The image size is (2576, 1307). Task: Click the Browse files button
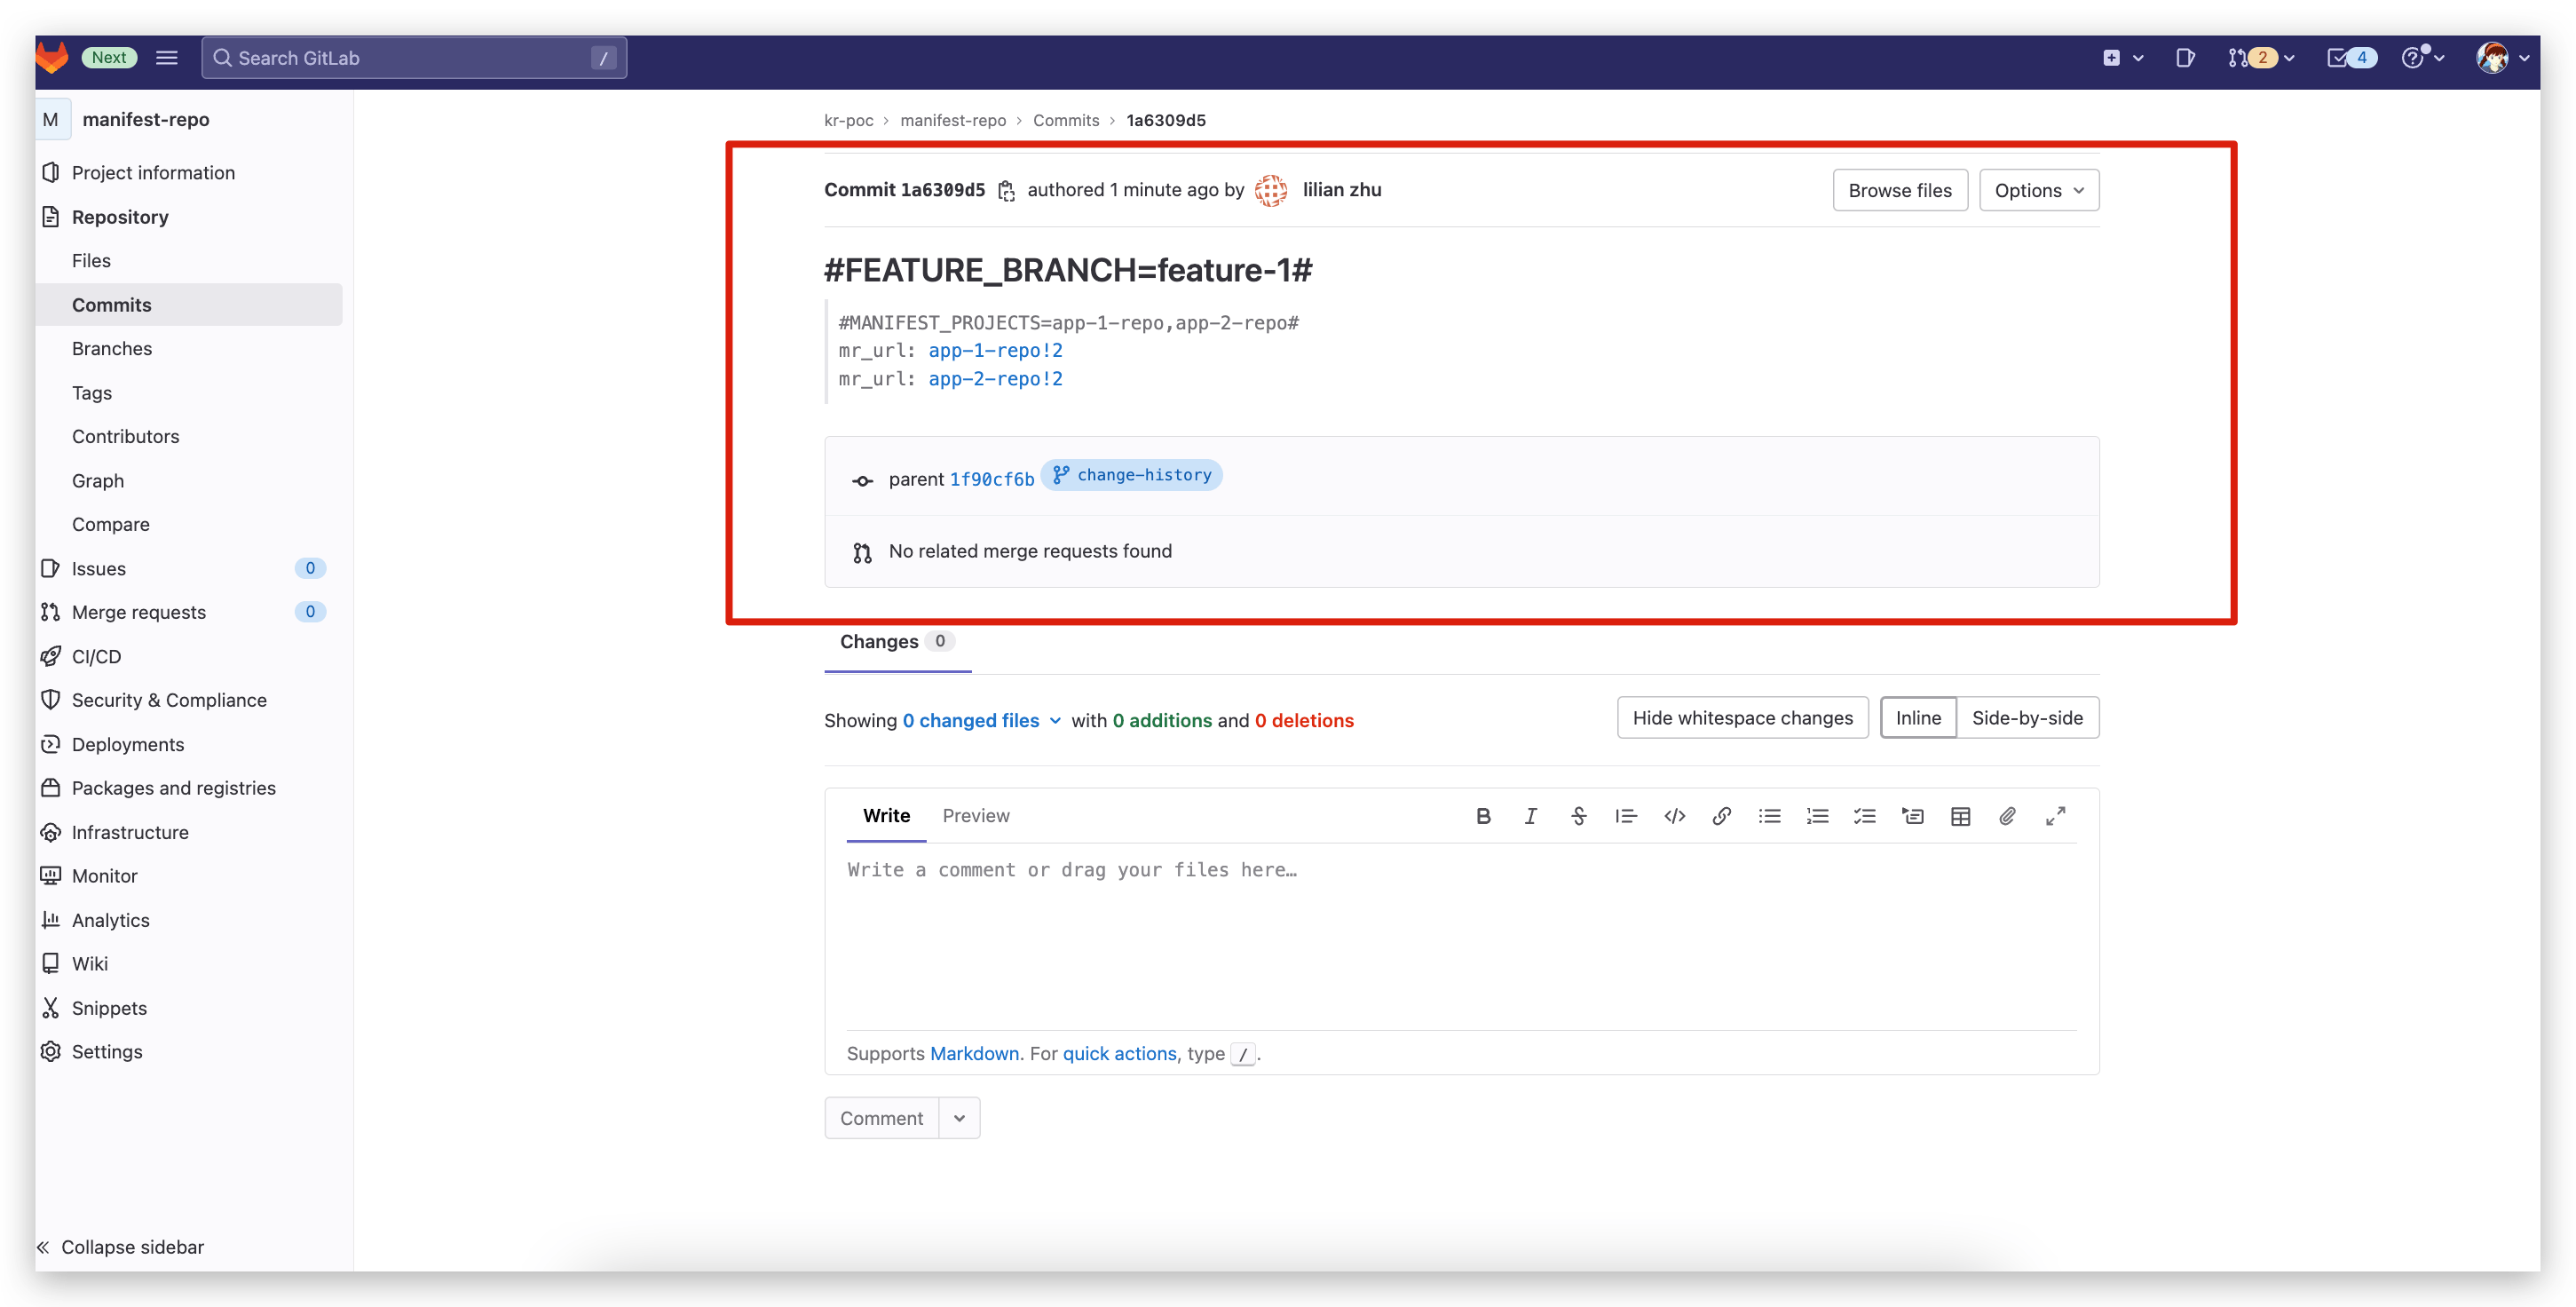tap(1899, 190)
